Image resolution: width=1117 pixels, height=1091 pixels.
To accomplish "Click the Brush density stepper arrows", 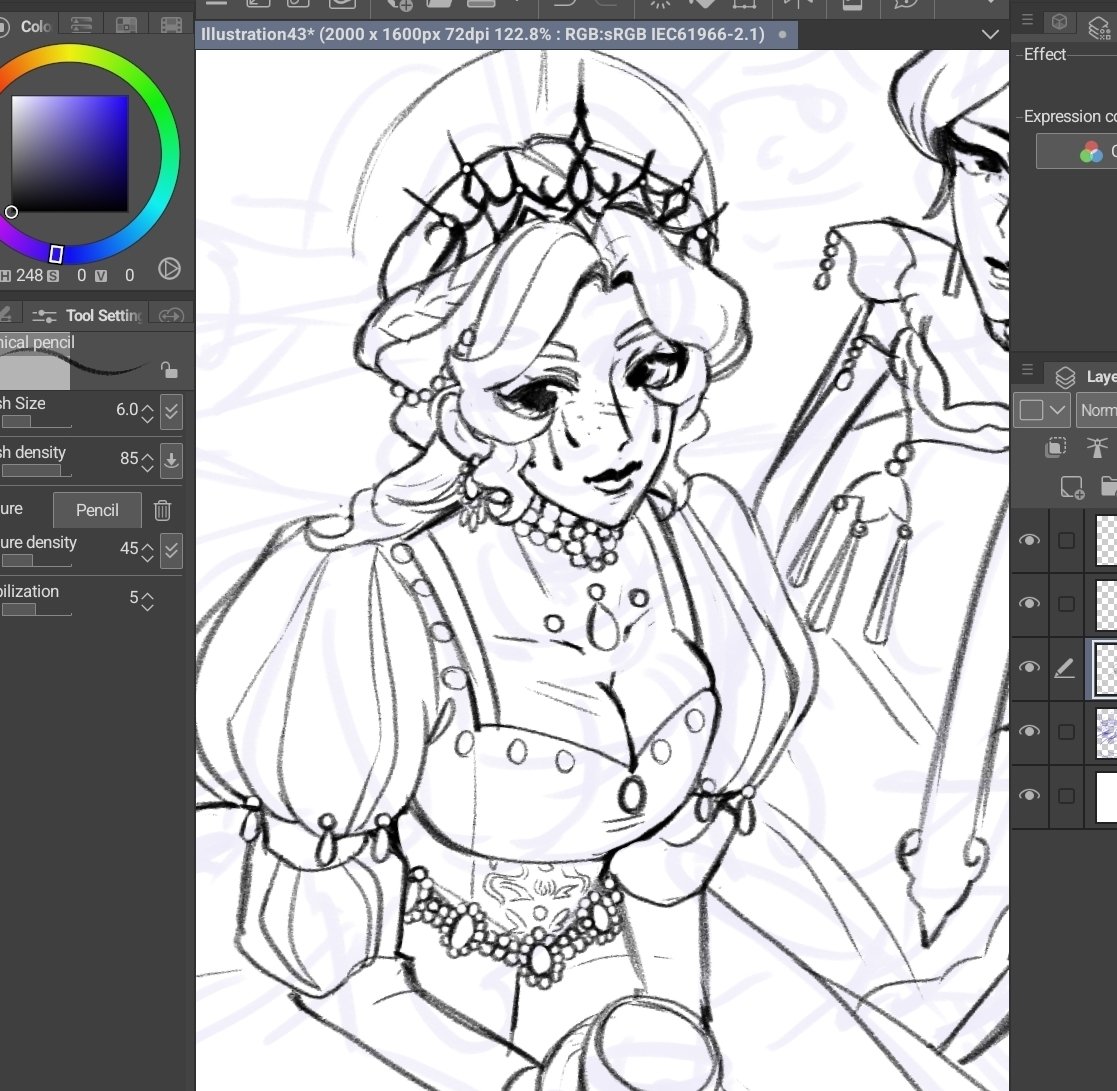I will click(147, 462).
